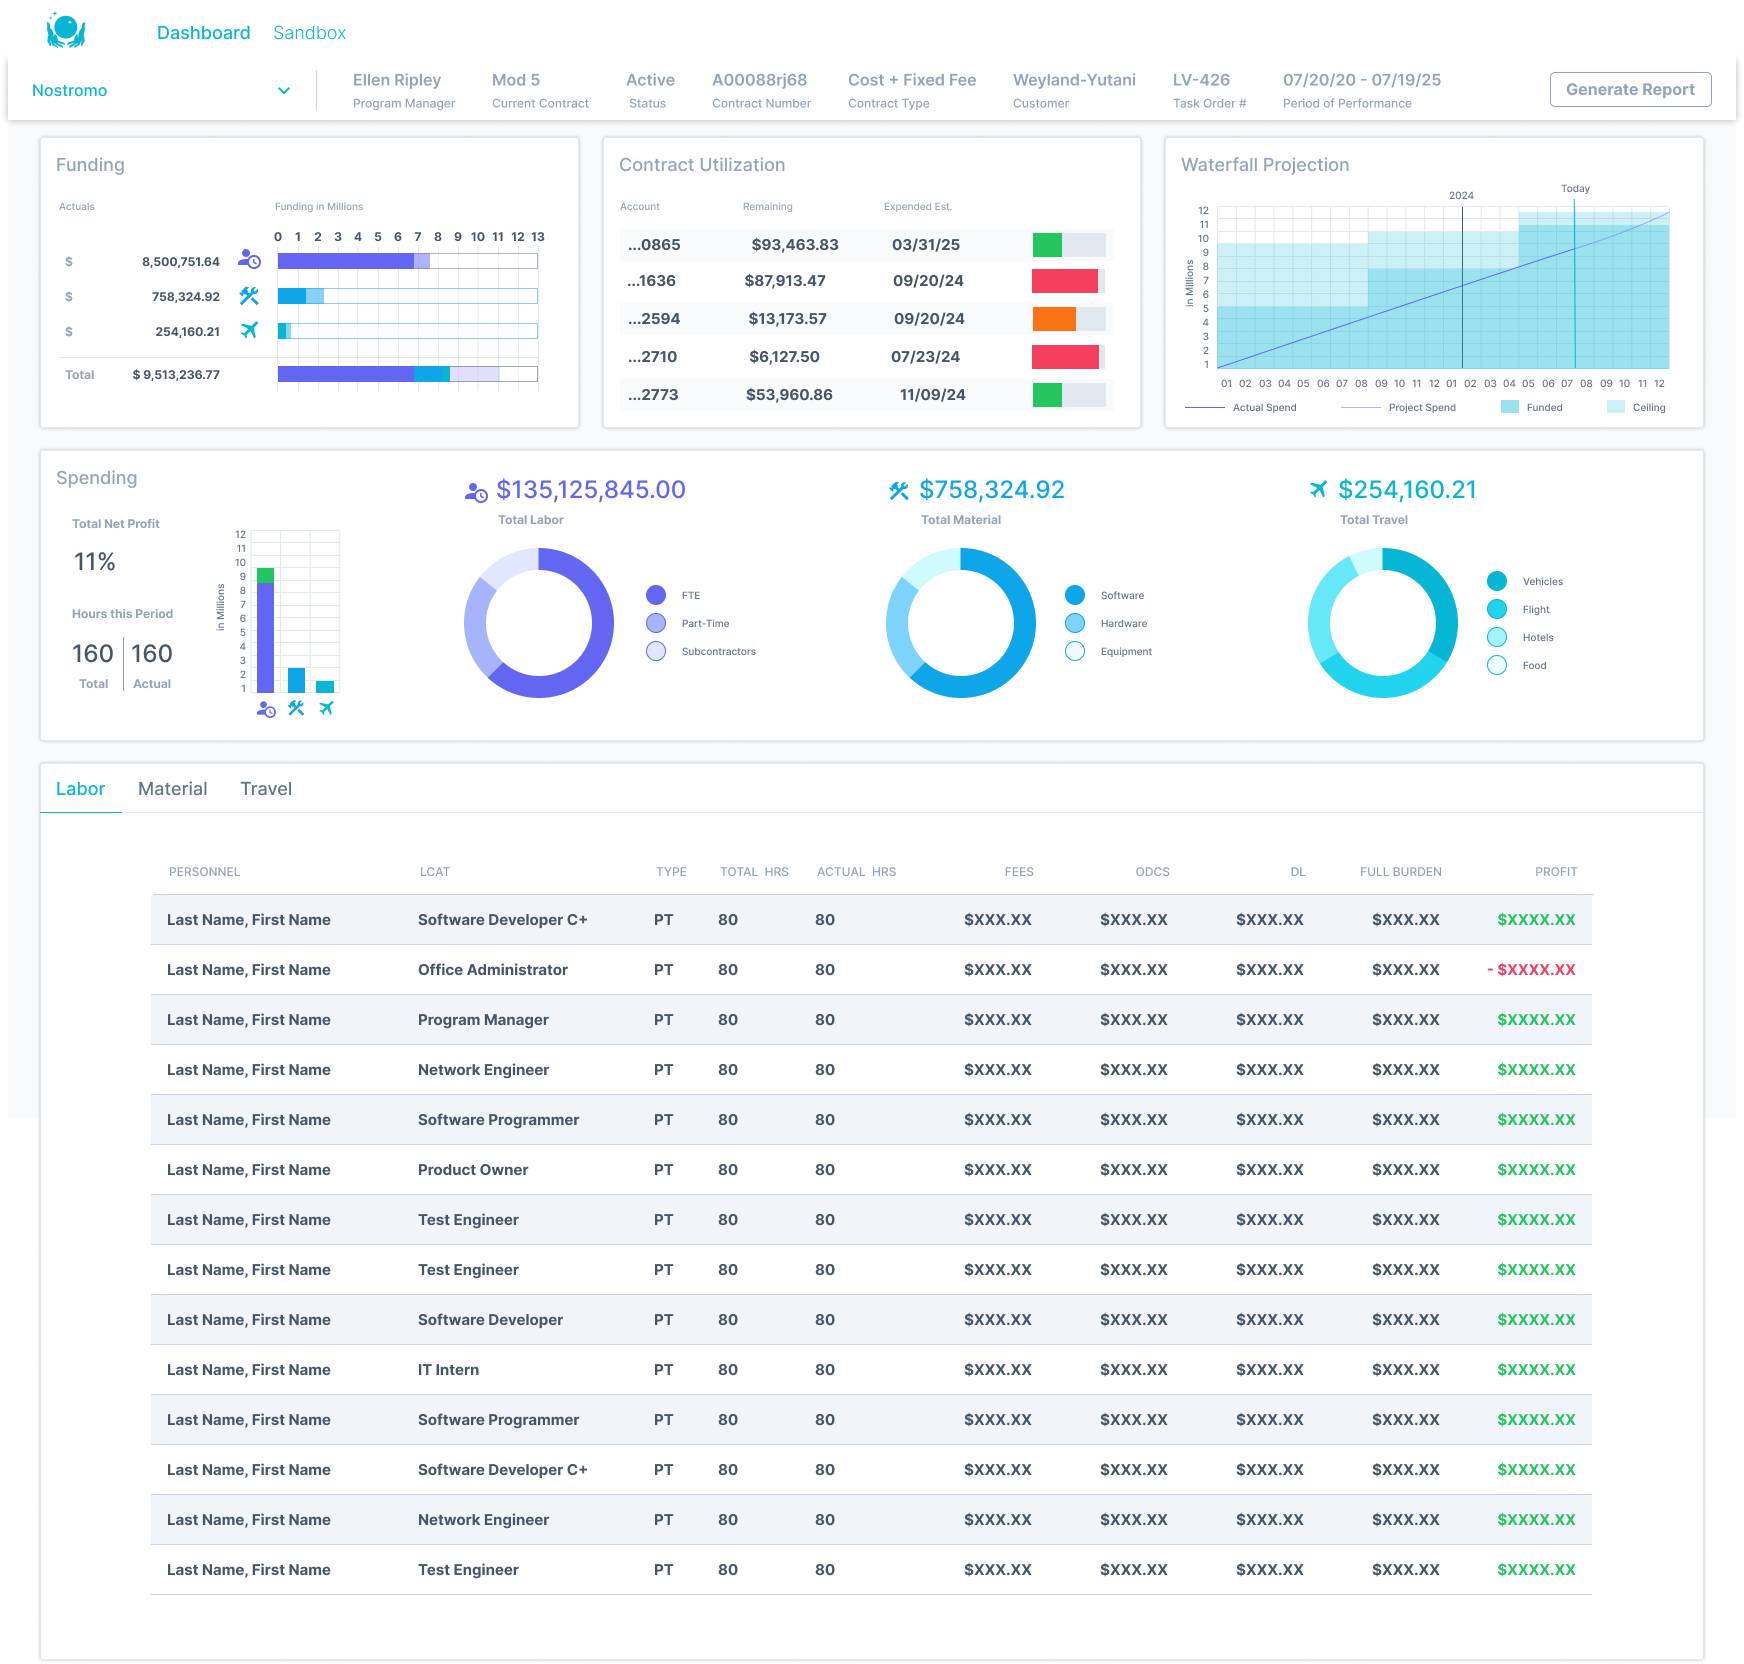Expand the chevron next to Nostromo
Screen dimensions: 1744x1664
coord(284,90)
